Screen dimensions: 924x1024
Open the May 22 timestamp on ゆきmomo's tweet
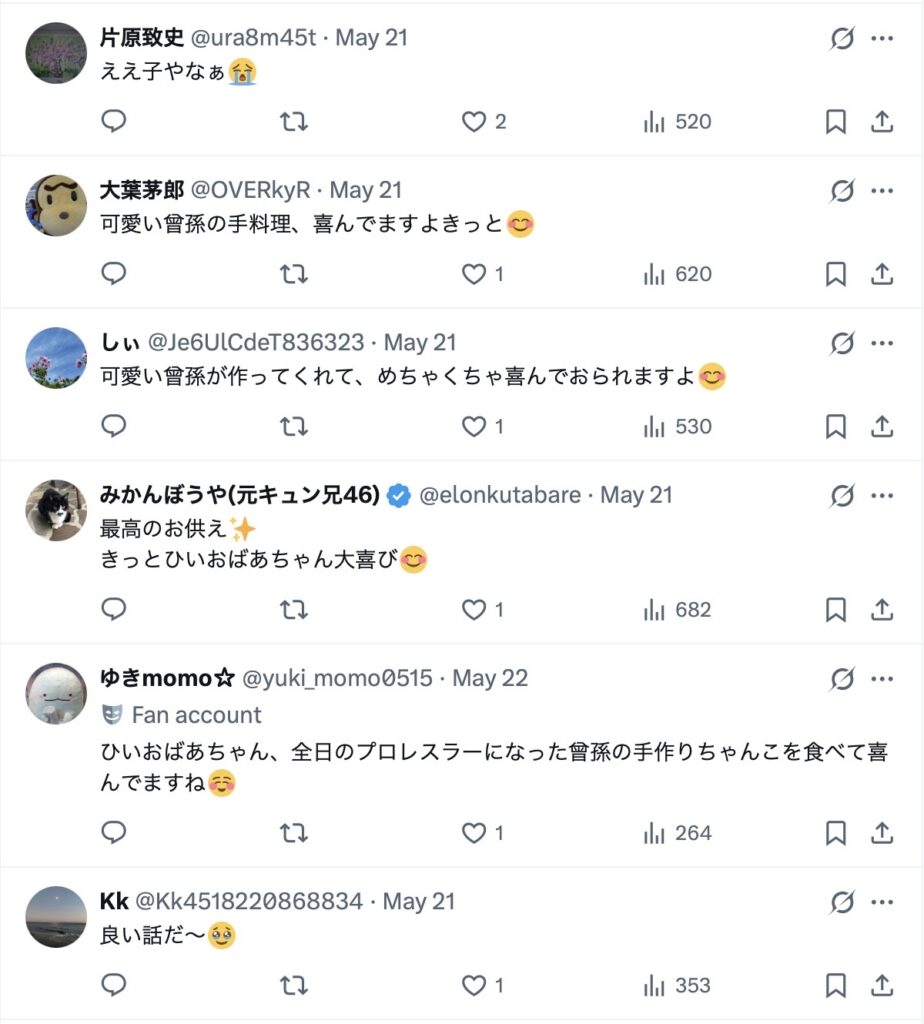click(490, 679)
